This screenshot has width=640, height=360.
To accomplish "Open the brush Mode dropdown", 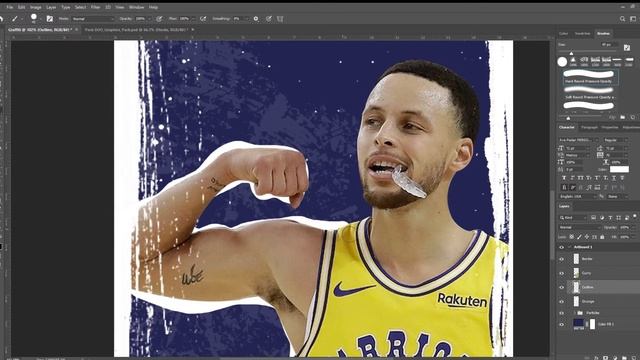I will (x=93, y=19).
